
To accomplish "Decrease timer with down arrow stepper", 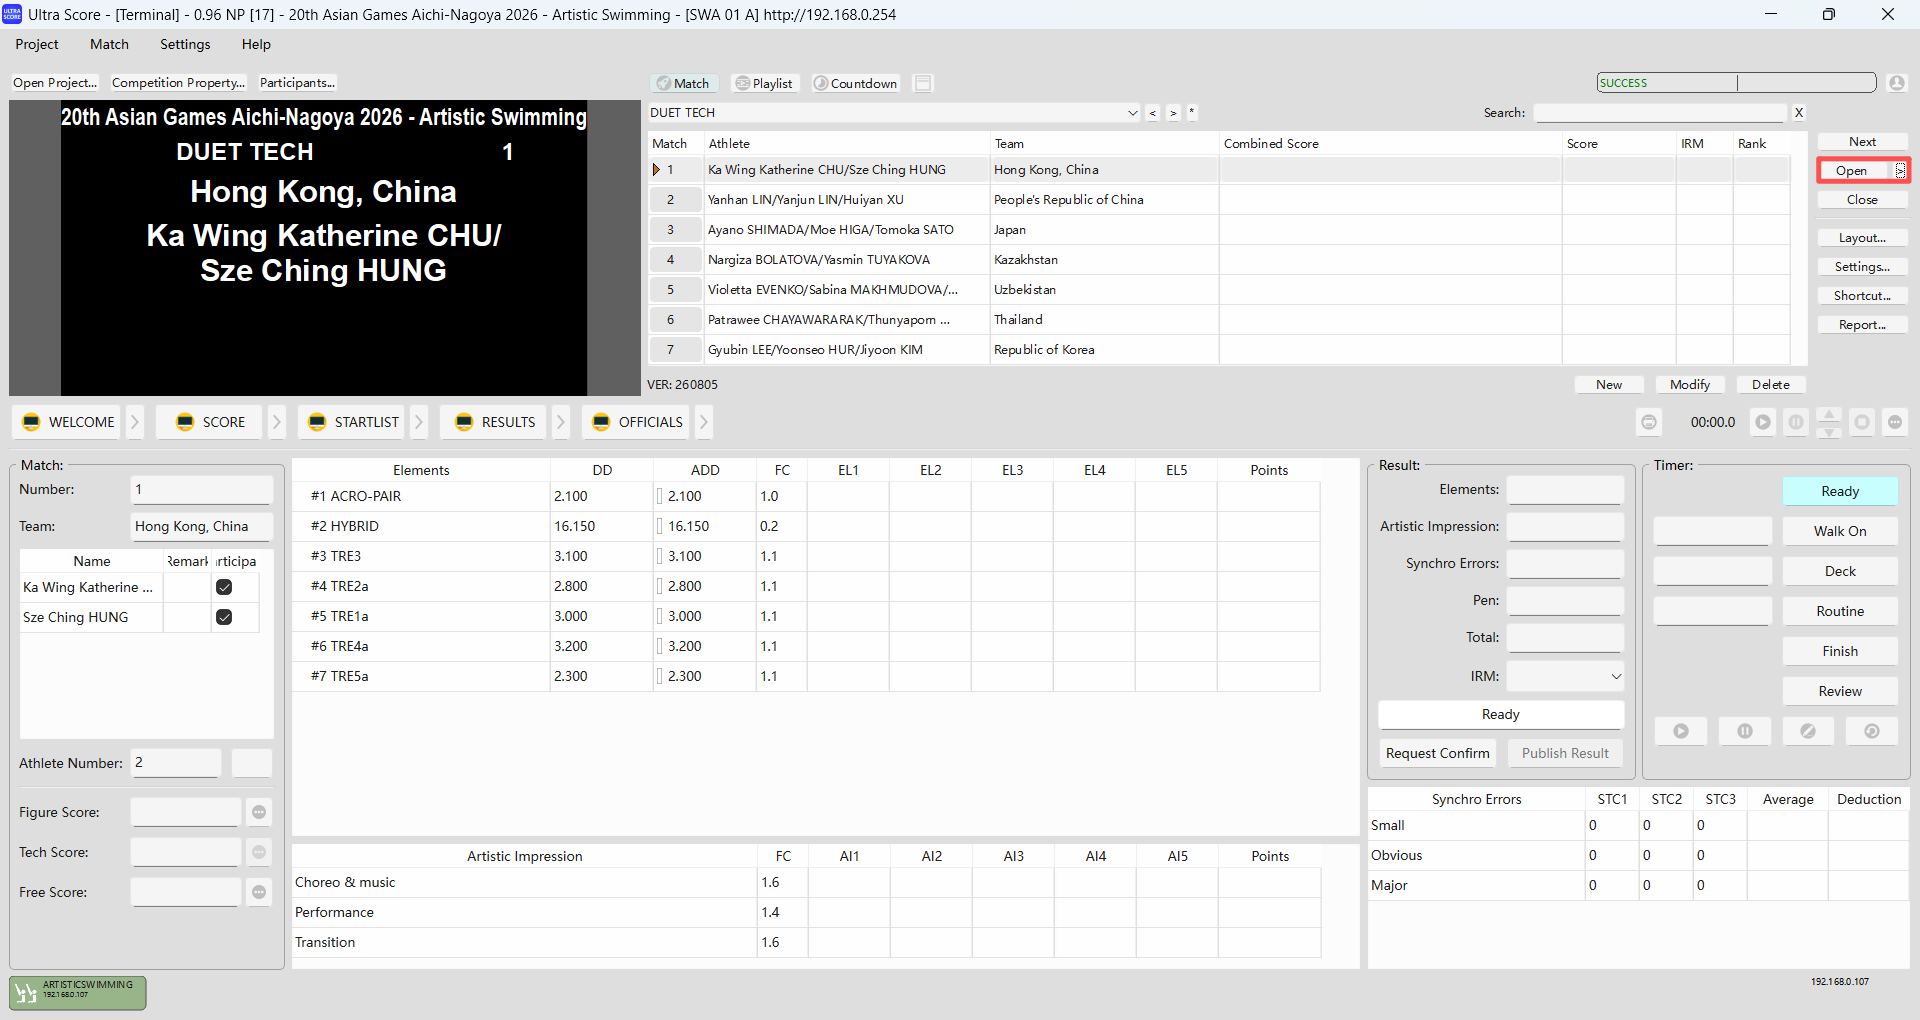I will click(1829, 431).
